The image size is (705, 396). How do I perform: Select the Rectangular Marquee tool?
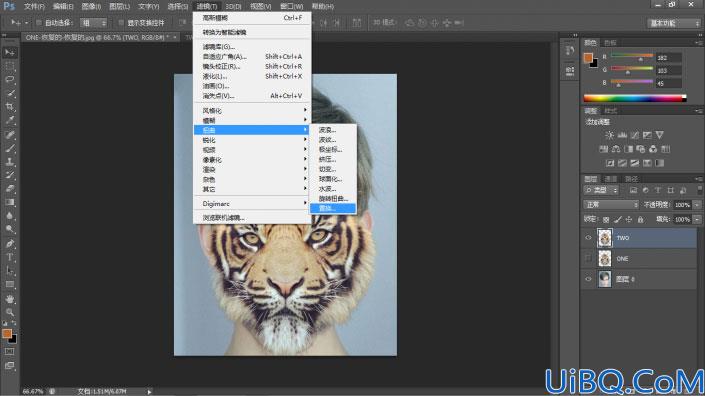pos(9,67)
